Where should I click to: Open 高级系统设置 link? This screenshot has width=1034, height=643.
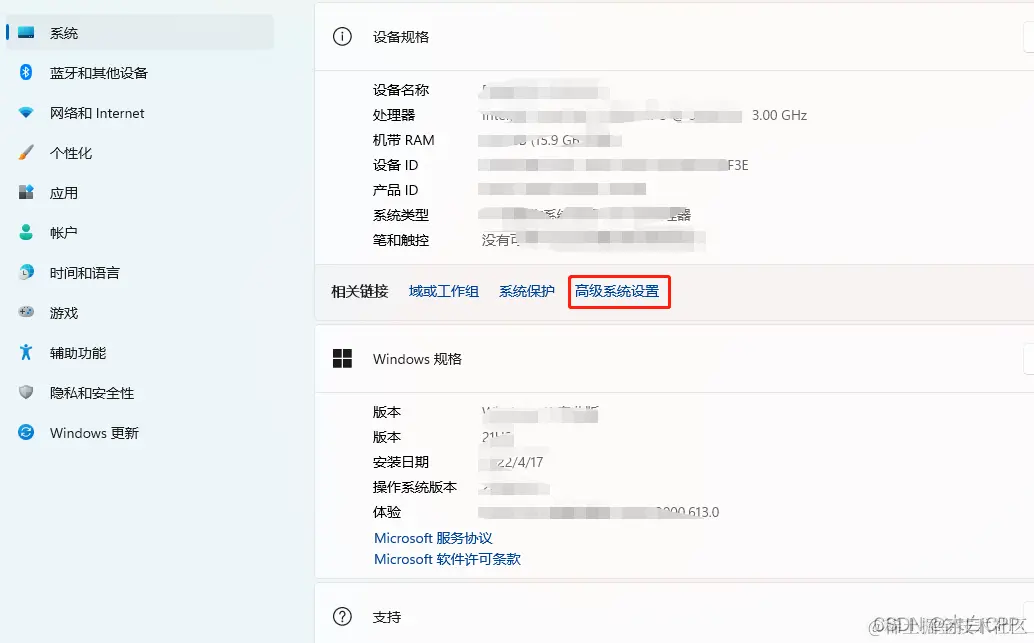pyautogui.click(x=617, y=291)
